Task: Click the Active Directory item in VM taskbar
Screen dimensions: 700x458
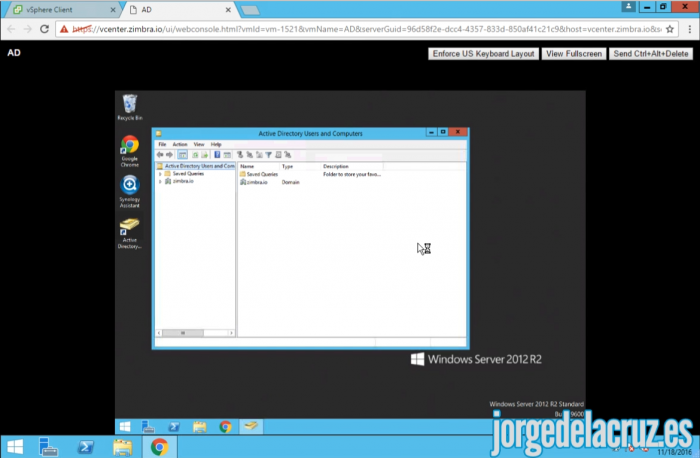Action: [251, 426]
